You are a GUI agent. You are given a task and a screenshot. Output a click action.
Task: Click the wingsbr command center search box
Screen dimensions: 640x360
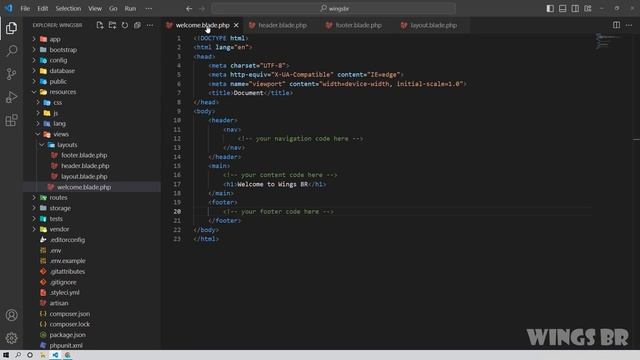[333, 9]
